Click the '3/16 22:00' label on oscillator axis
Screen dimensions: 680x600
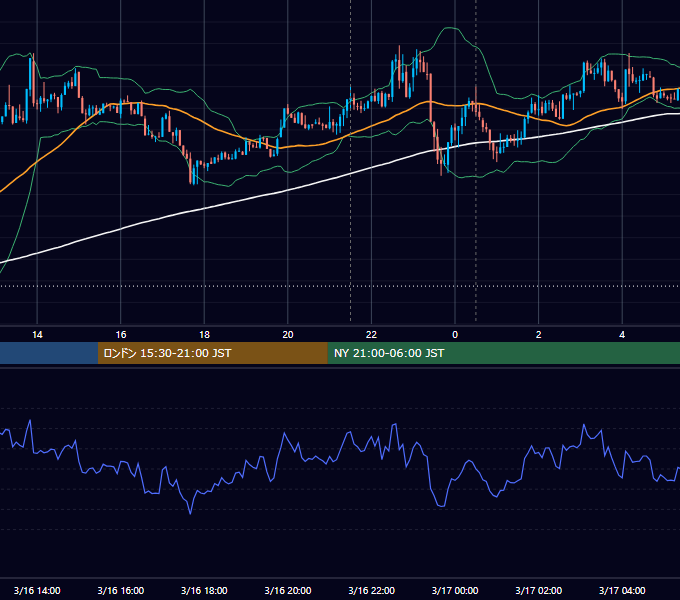(x=372, y=590)
